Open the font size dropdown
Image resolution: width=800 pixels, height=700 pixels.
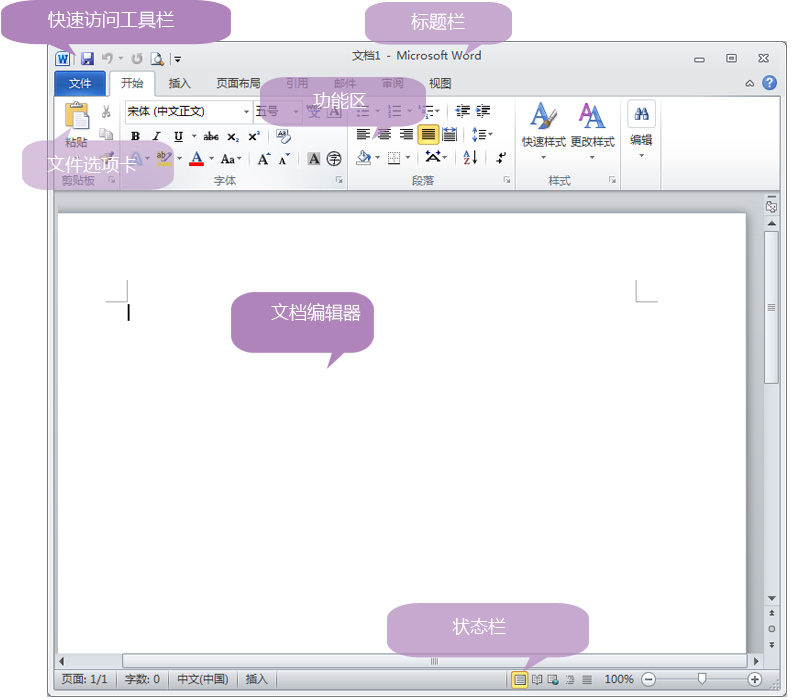point(295,111)
